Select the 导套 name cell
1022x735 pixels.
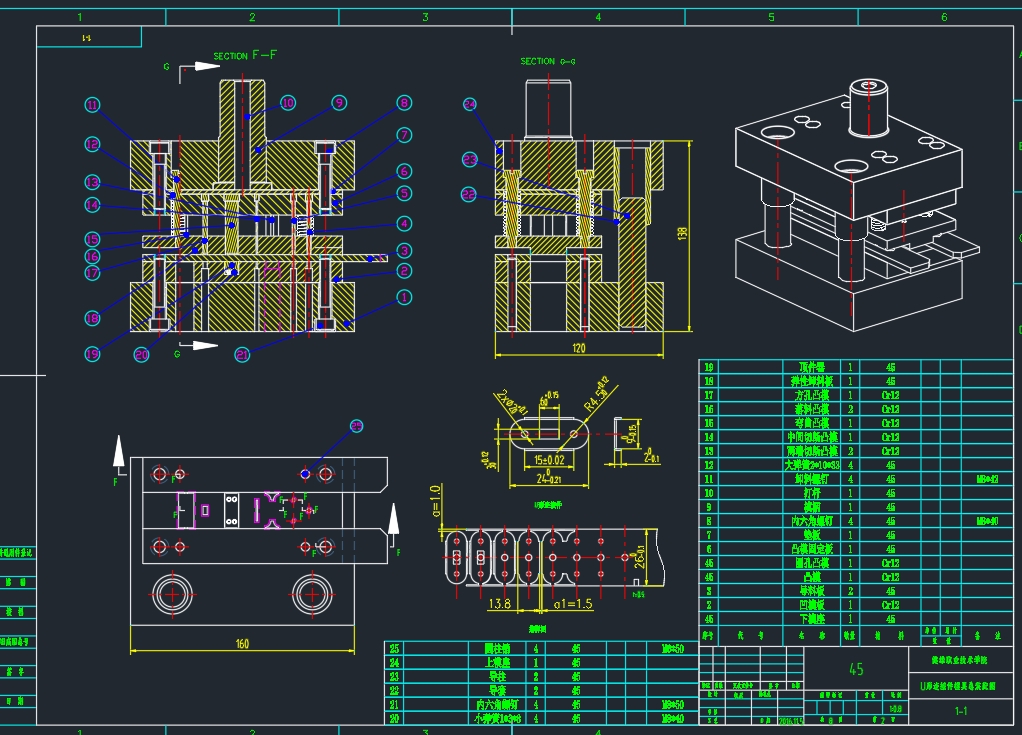(x=498, y=691)
